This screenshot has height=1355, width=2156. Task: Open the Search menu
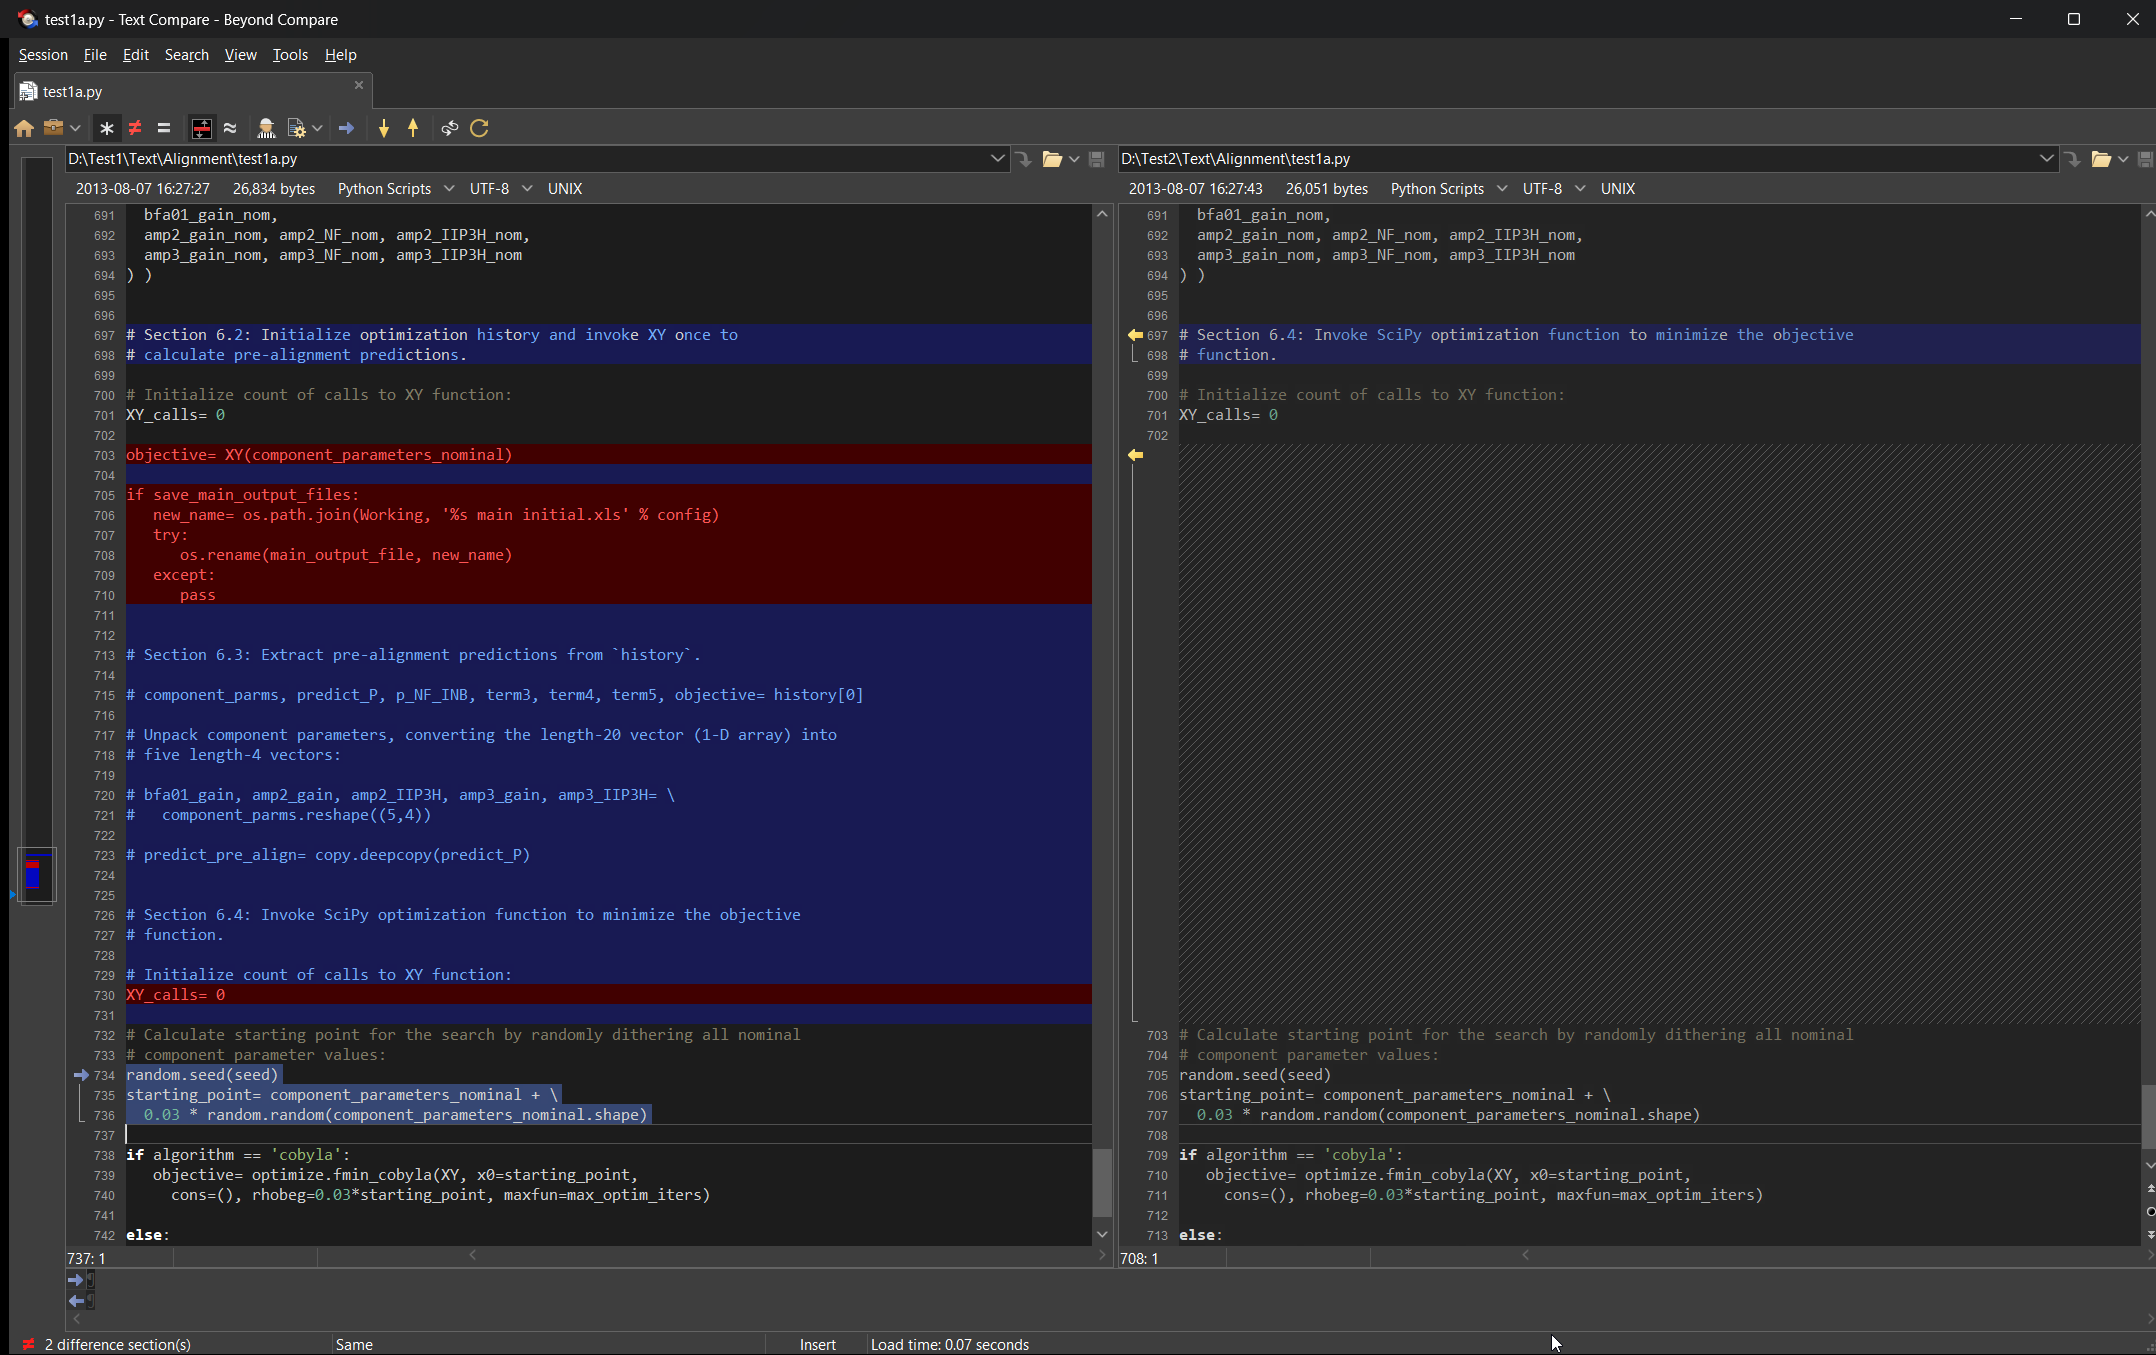[x=187, y=55]
